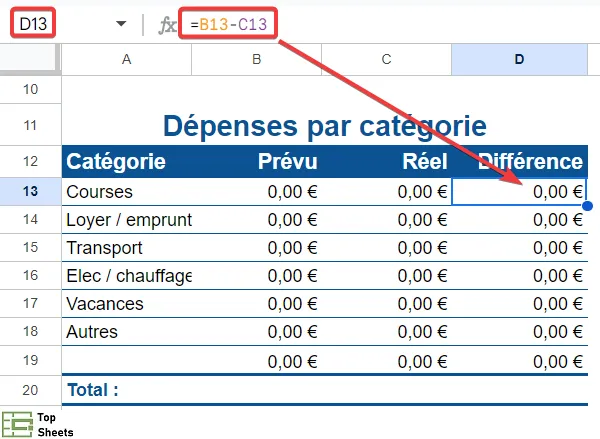Select the 'Transport' cell
This screenshot has width=600, height=439.
tap(127, 248)
